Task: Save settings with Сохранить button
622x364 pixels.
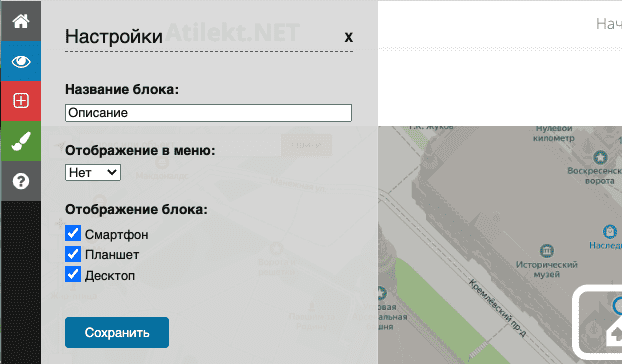Action: 117,332
